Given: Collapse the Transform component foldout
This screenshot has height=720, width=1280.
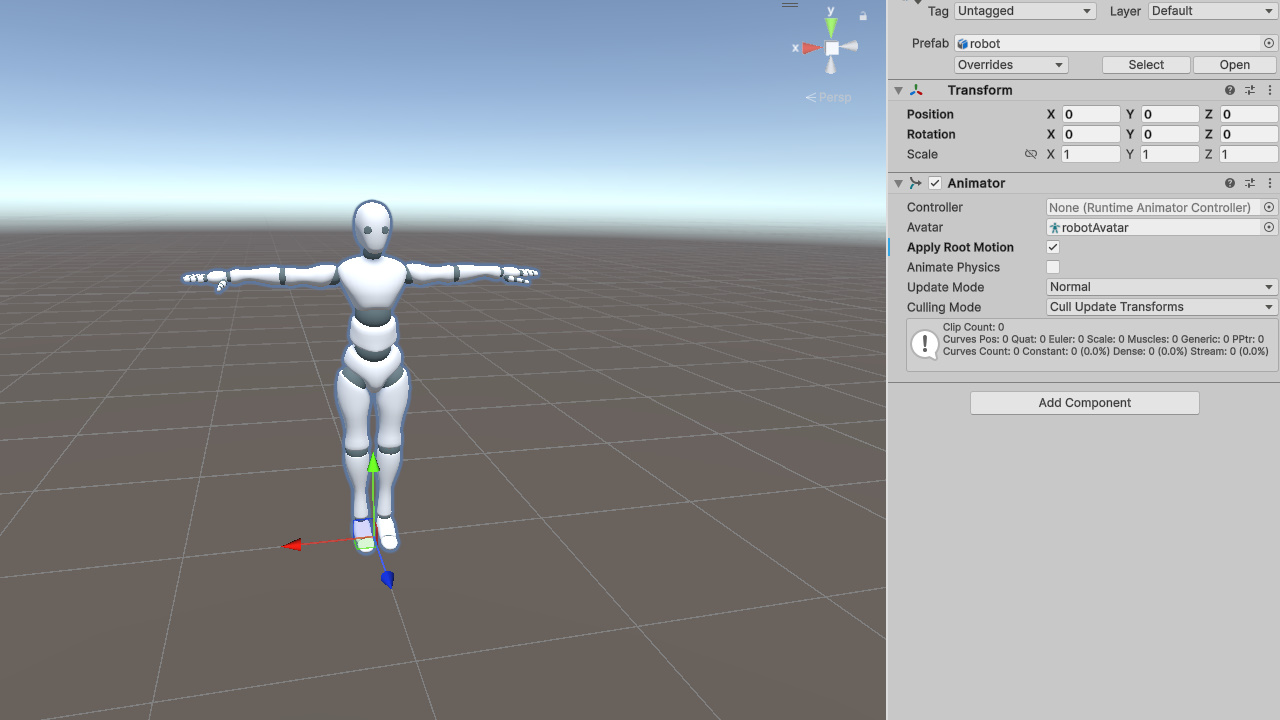Looking at the screenshot, I should (898, 90).
